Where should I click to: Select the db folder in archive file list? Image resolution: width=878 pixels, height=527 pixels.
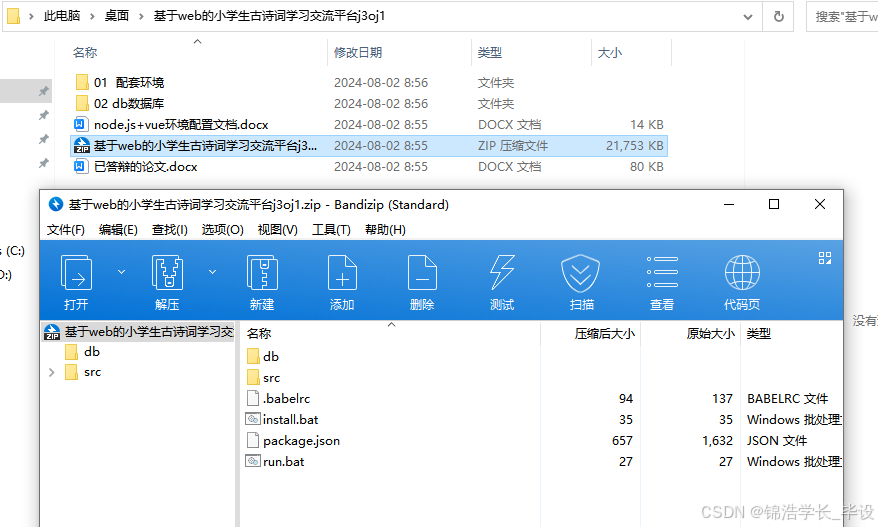pos(263,357)
